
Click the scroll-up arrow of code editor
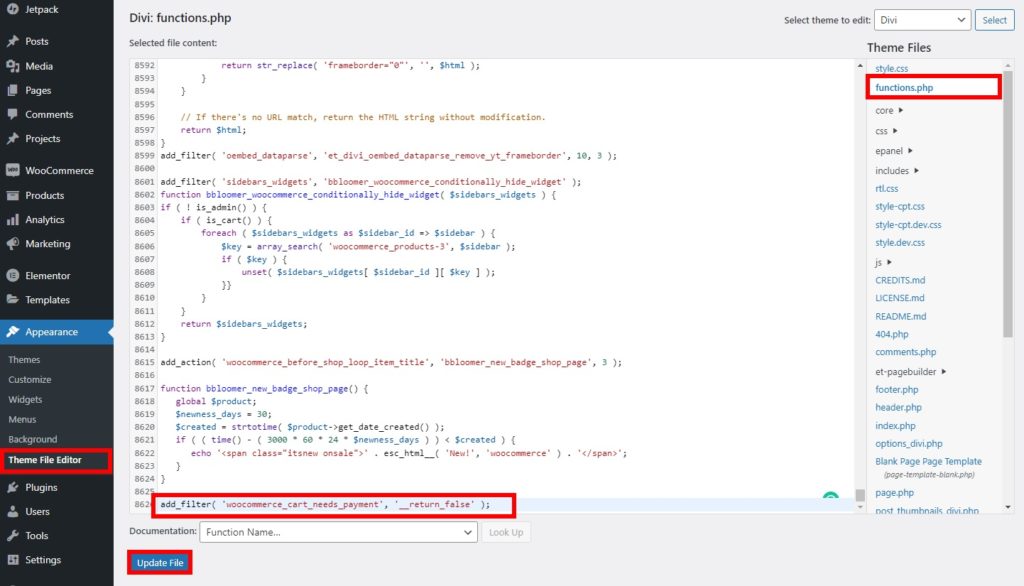860,66
